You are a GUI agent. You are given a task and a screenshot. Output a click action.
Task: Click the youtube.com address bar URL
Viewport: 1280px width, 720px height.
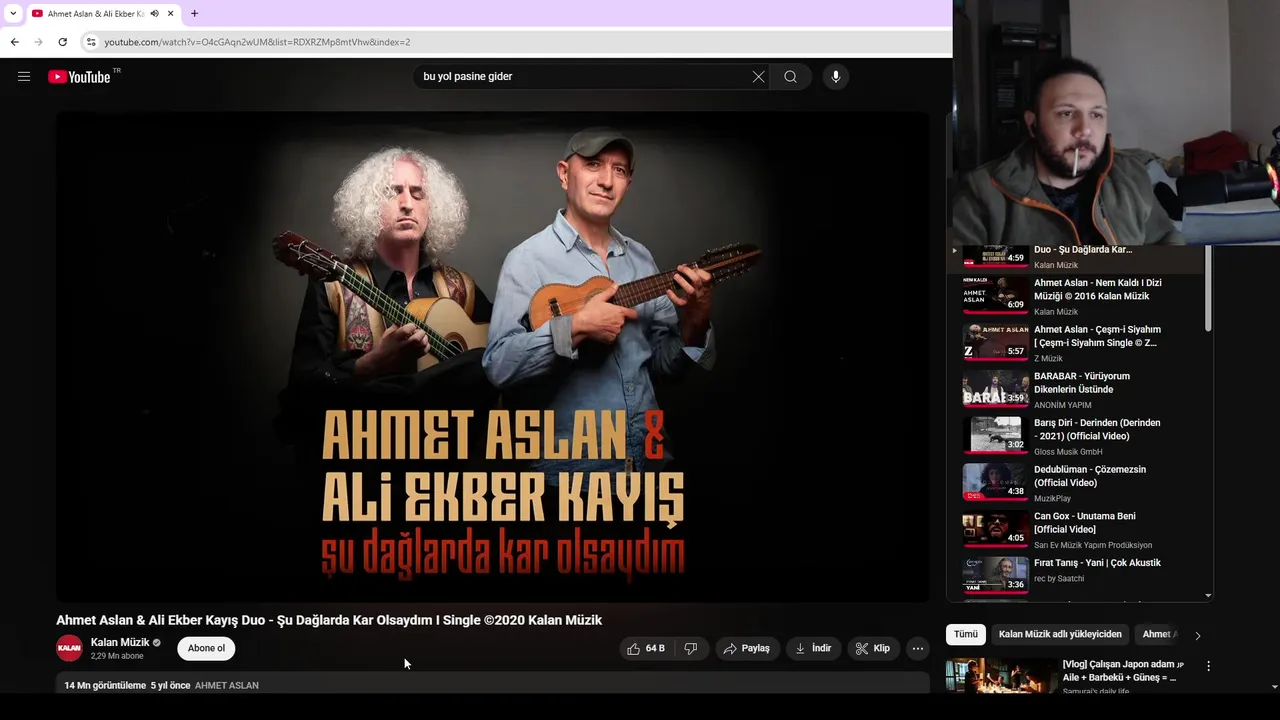coord(257,42)
